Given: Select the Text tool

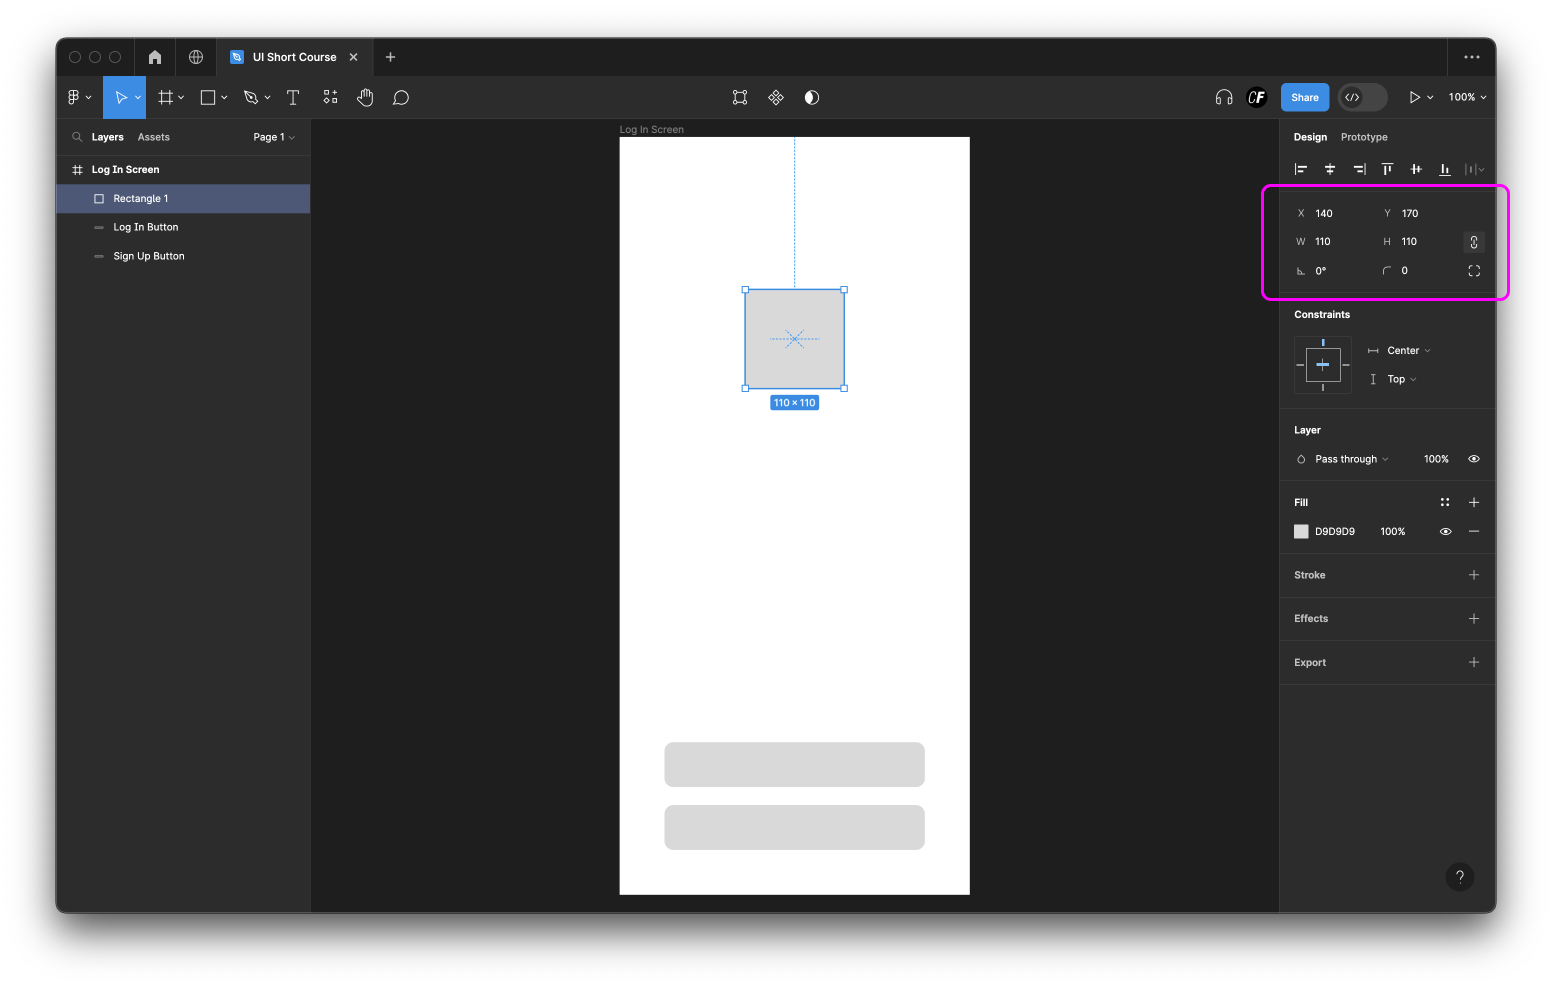Looking at the screenshot, I should click(x=293, y=97).
